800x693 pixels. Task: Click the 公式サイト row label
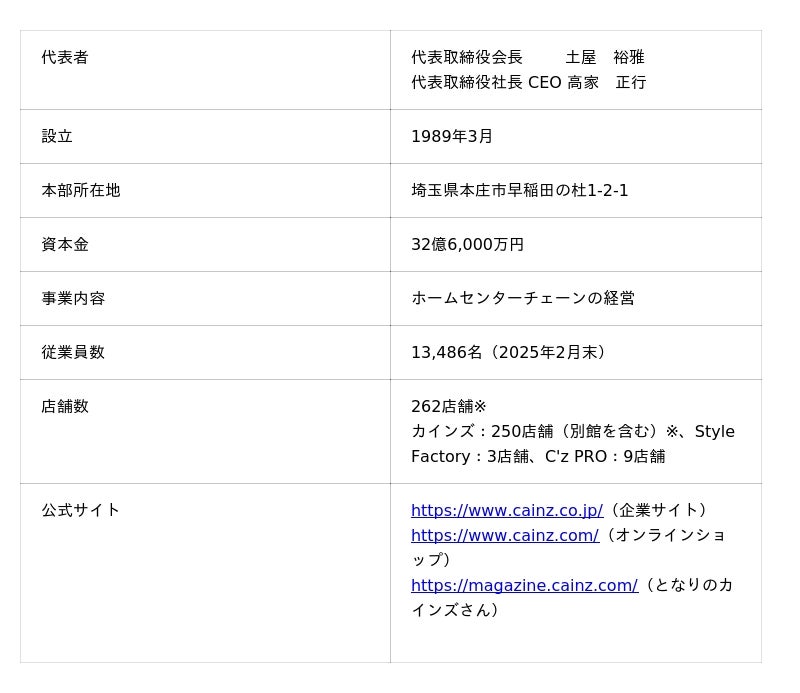pos(81,510)
